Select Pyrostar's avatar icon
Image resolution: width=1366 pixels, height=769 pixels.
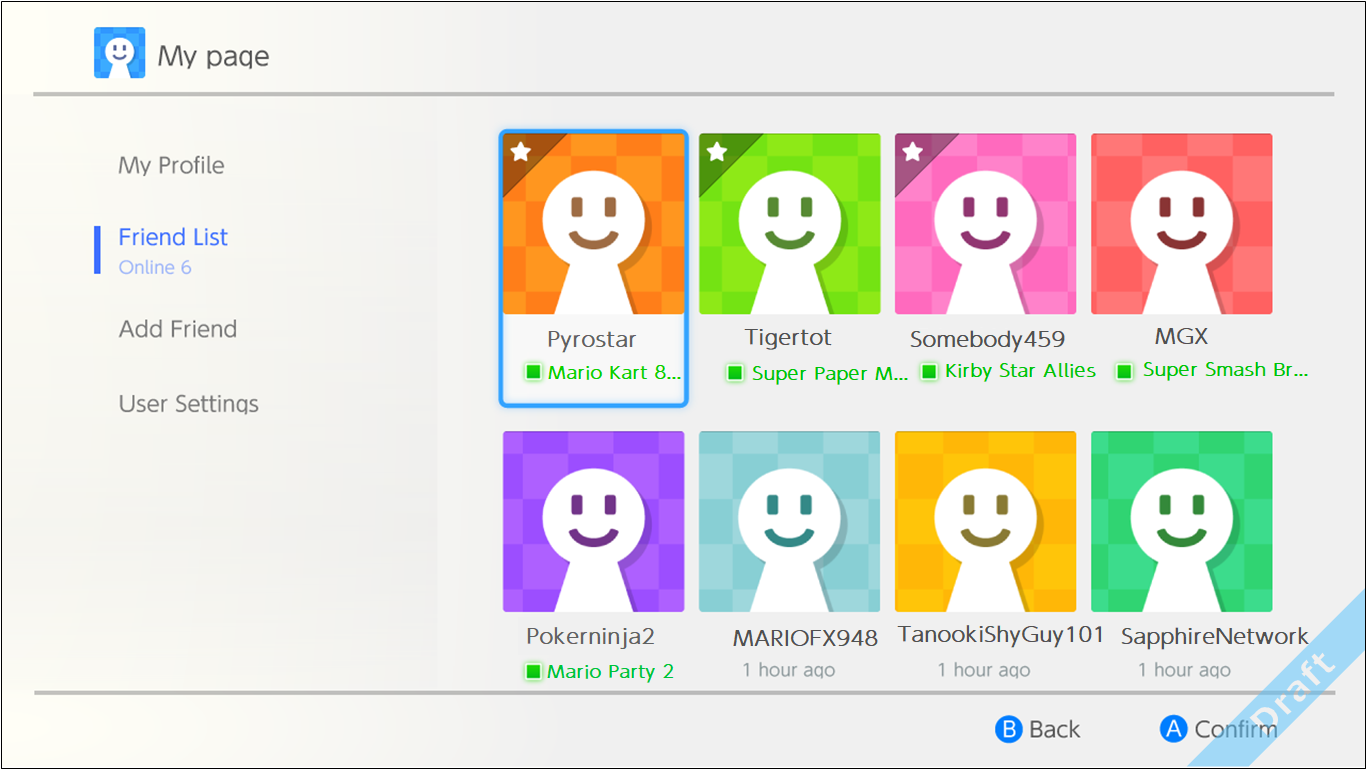593,222
